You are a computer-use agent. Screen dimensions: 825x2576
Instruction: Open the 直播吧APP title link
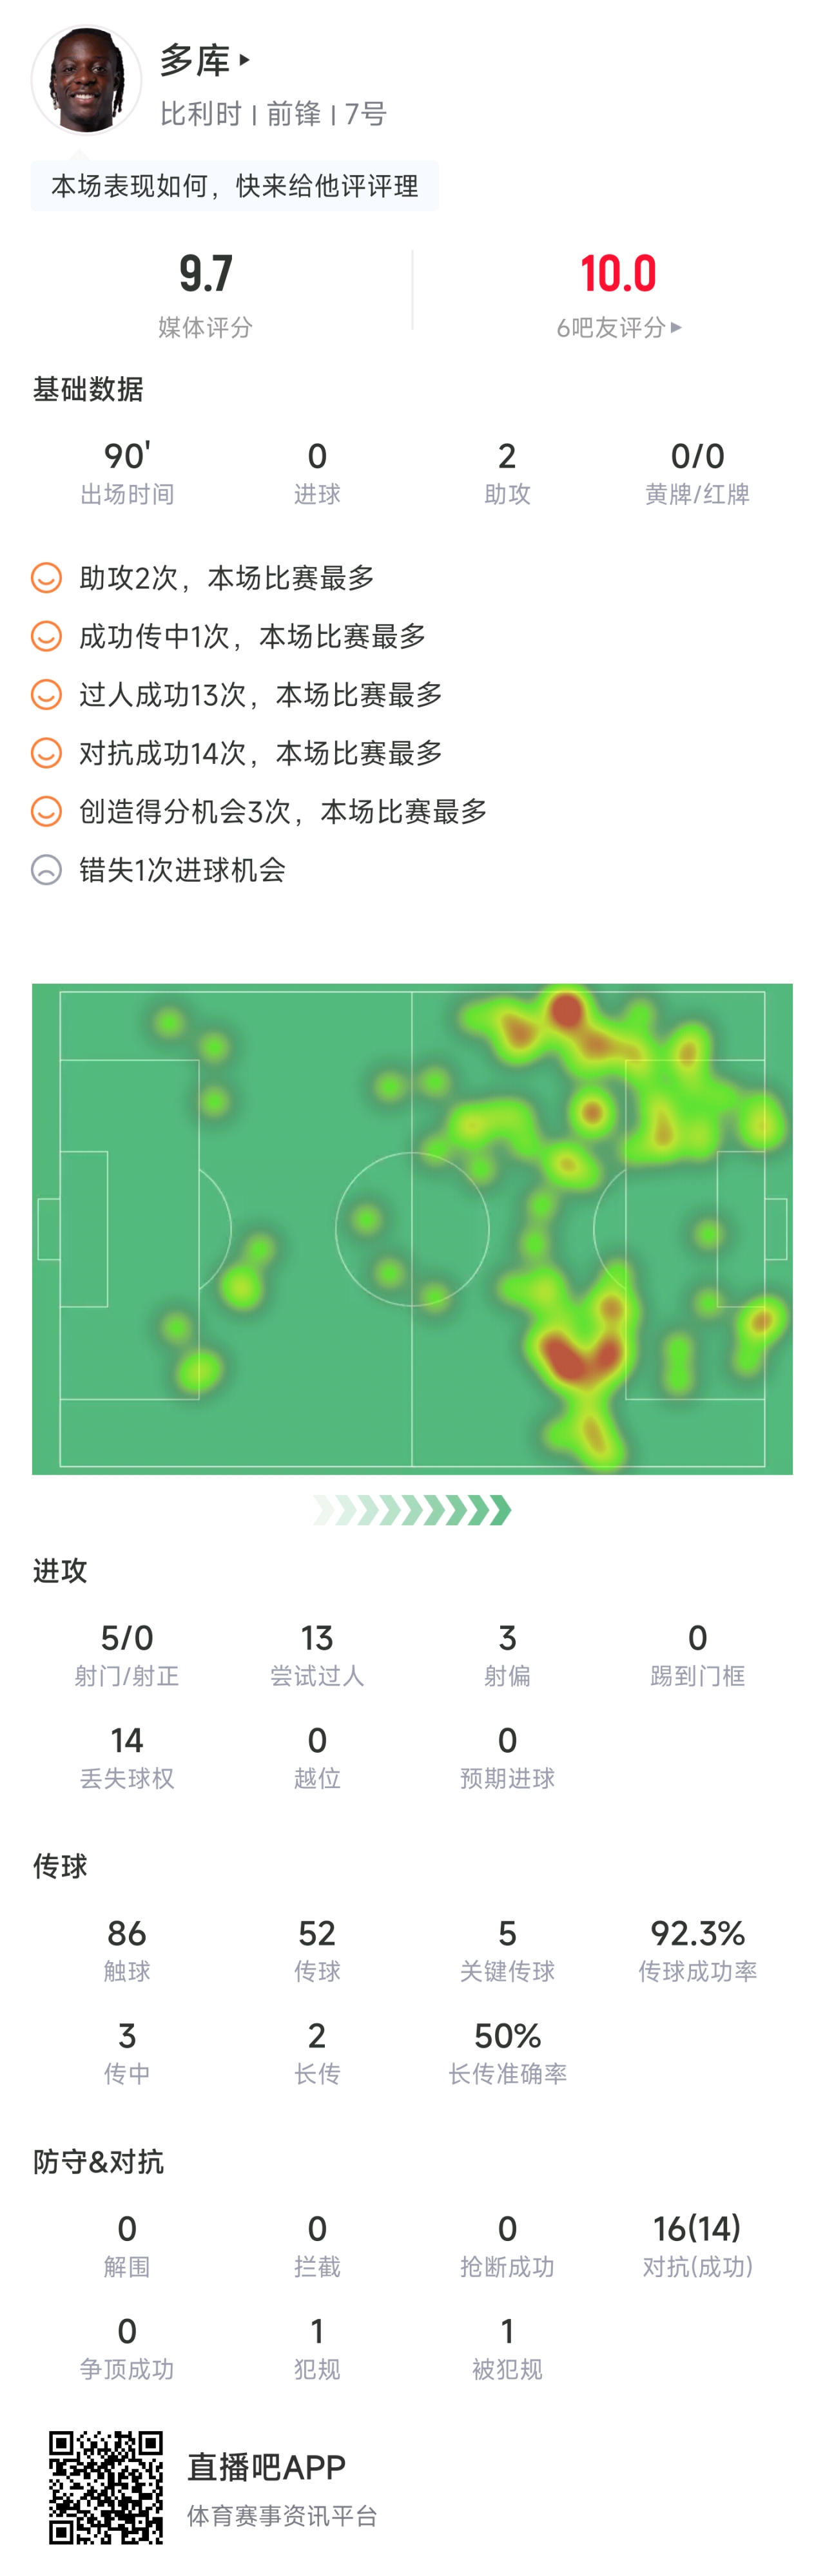click(266, 2467)
